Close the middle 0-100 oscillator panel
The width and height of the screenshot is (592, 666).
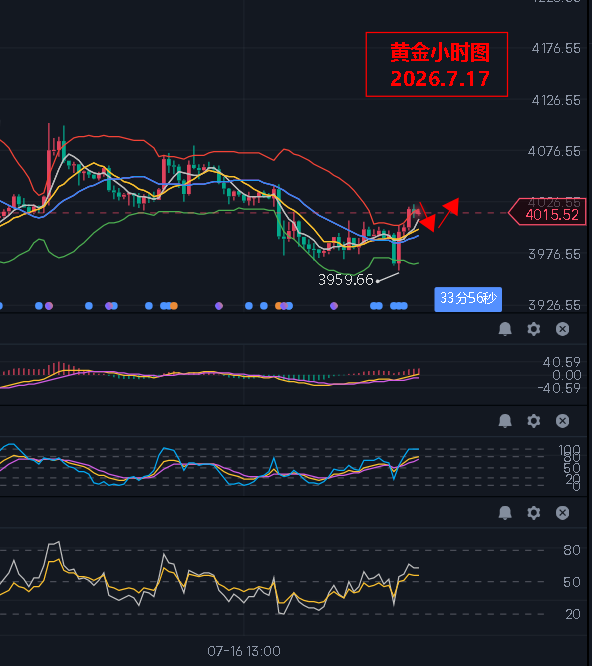(563, 421)
